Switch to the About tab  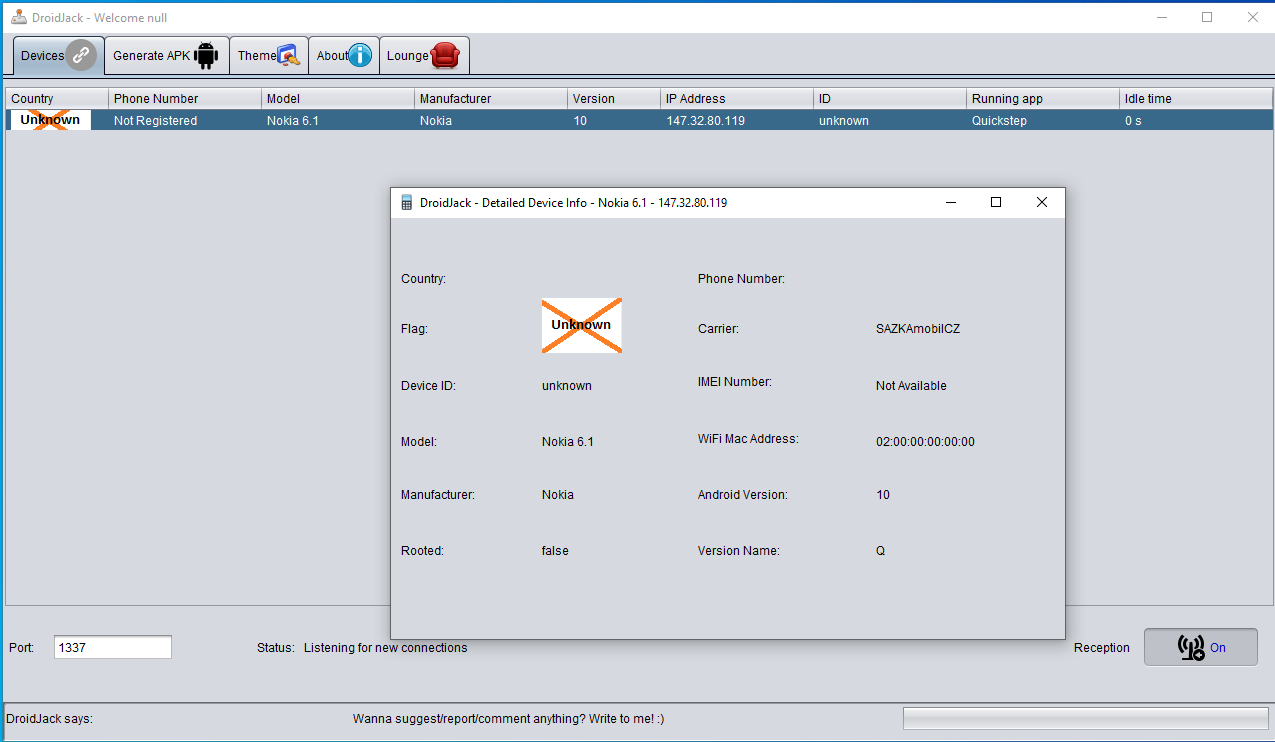click(344, 56)
